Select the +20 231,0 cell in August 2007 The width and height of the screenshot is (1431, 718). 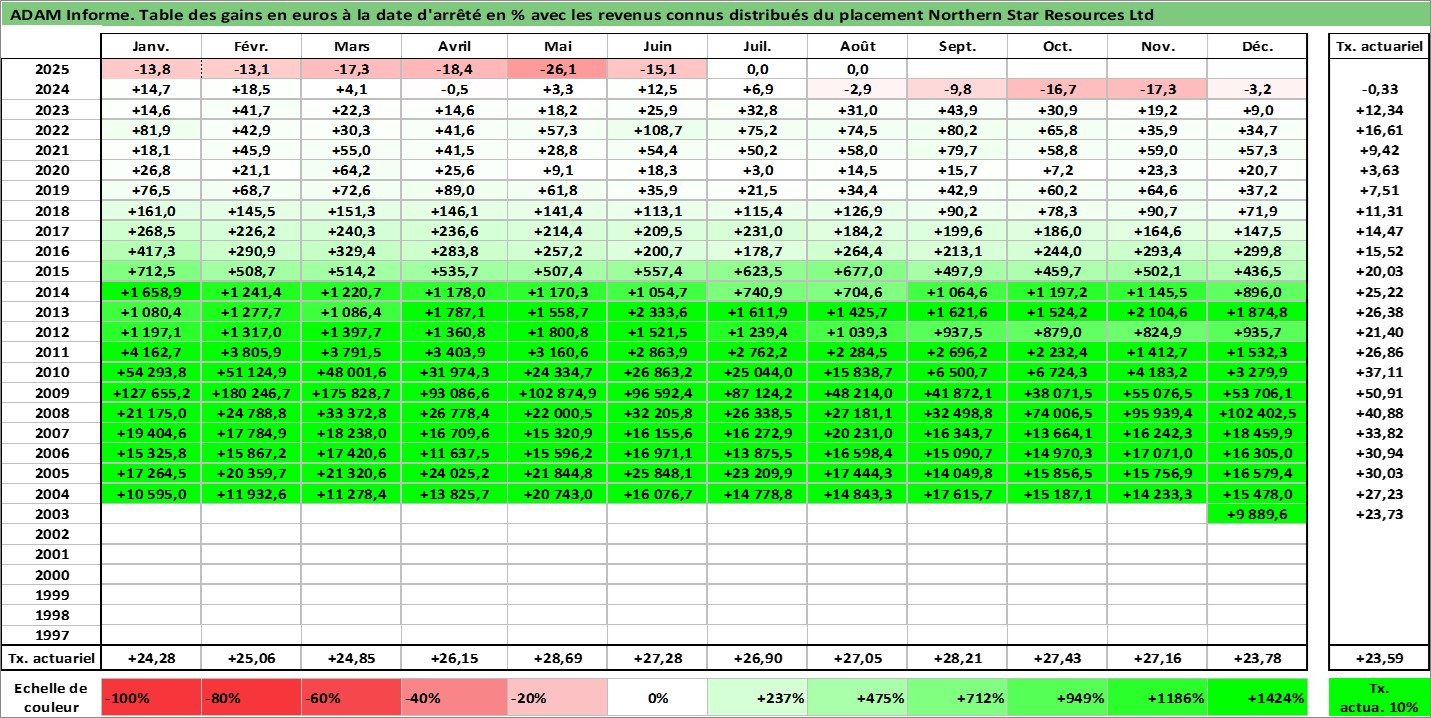click(858, 433)
